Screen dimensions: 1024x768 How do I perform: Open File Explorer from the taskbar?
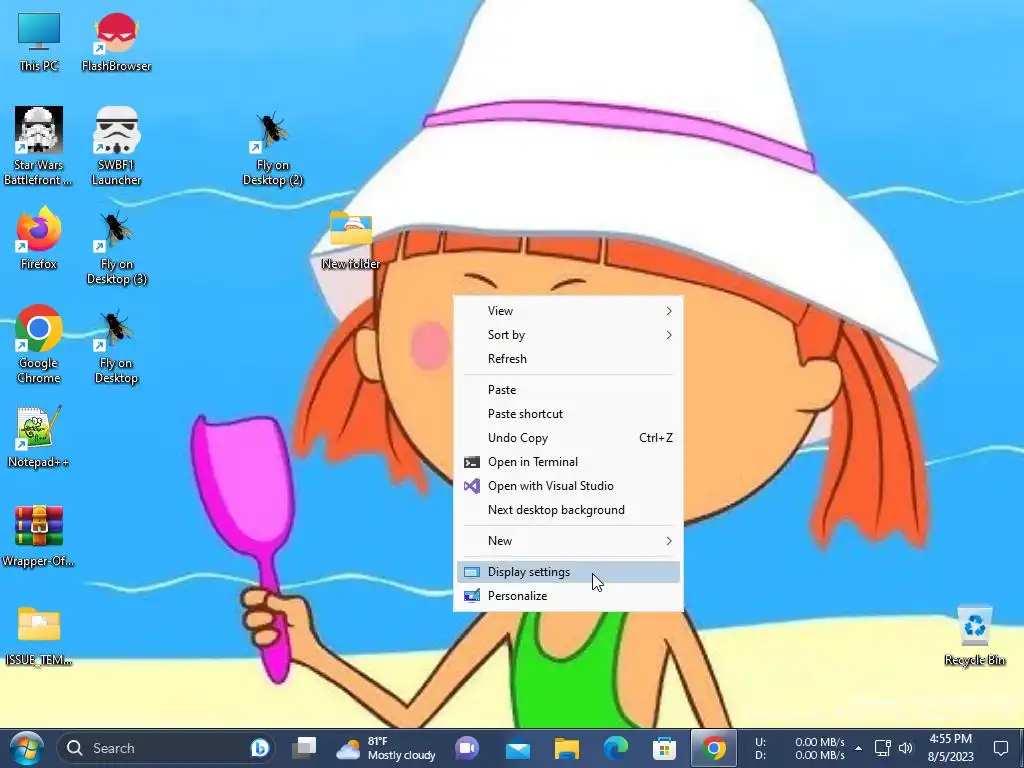click(567, 748)
